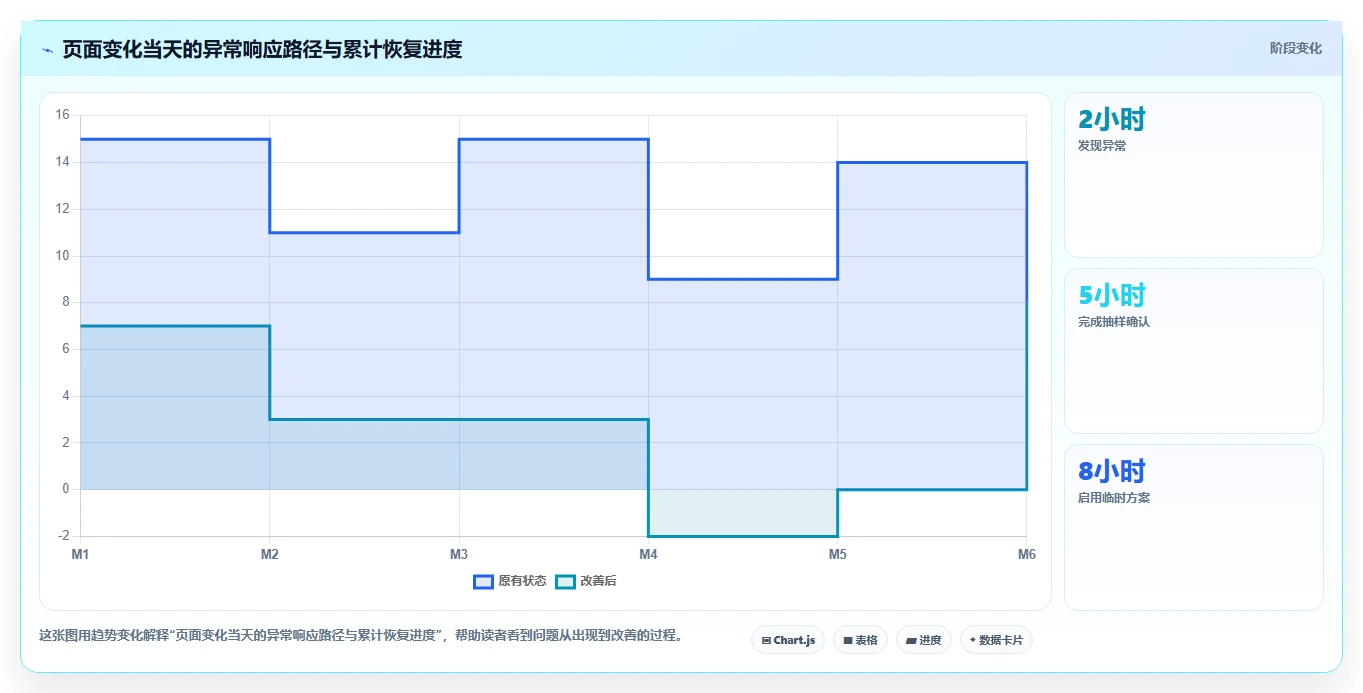Toggle the 改善后 legend swatch
The height and width of the screenshot is (693, 1363).
[x=566, y=581]
